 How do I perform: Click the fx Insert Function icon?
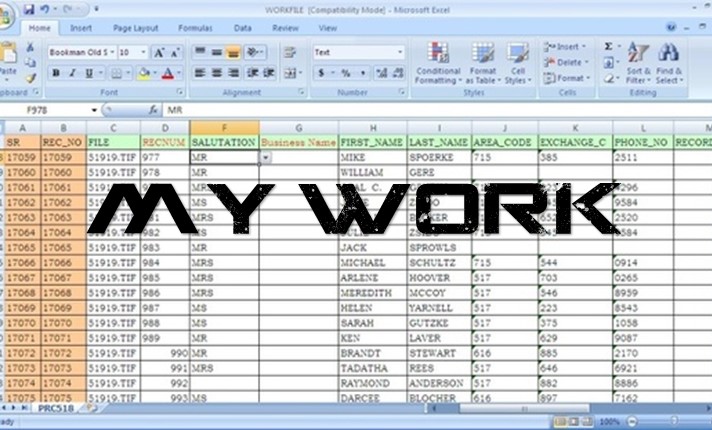[x=153, y=109]
